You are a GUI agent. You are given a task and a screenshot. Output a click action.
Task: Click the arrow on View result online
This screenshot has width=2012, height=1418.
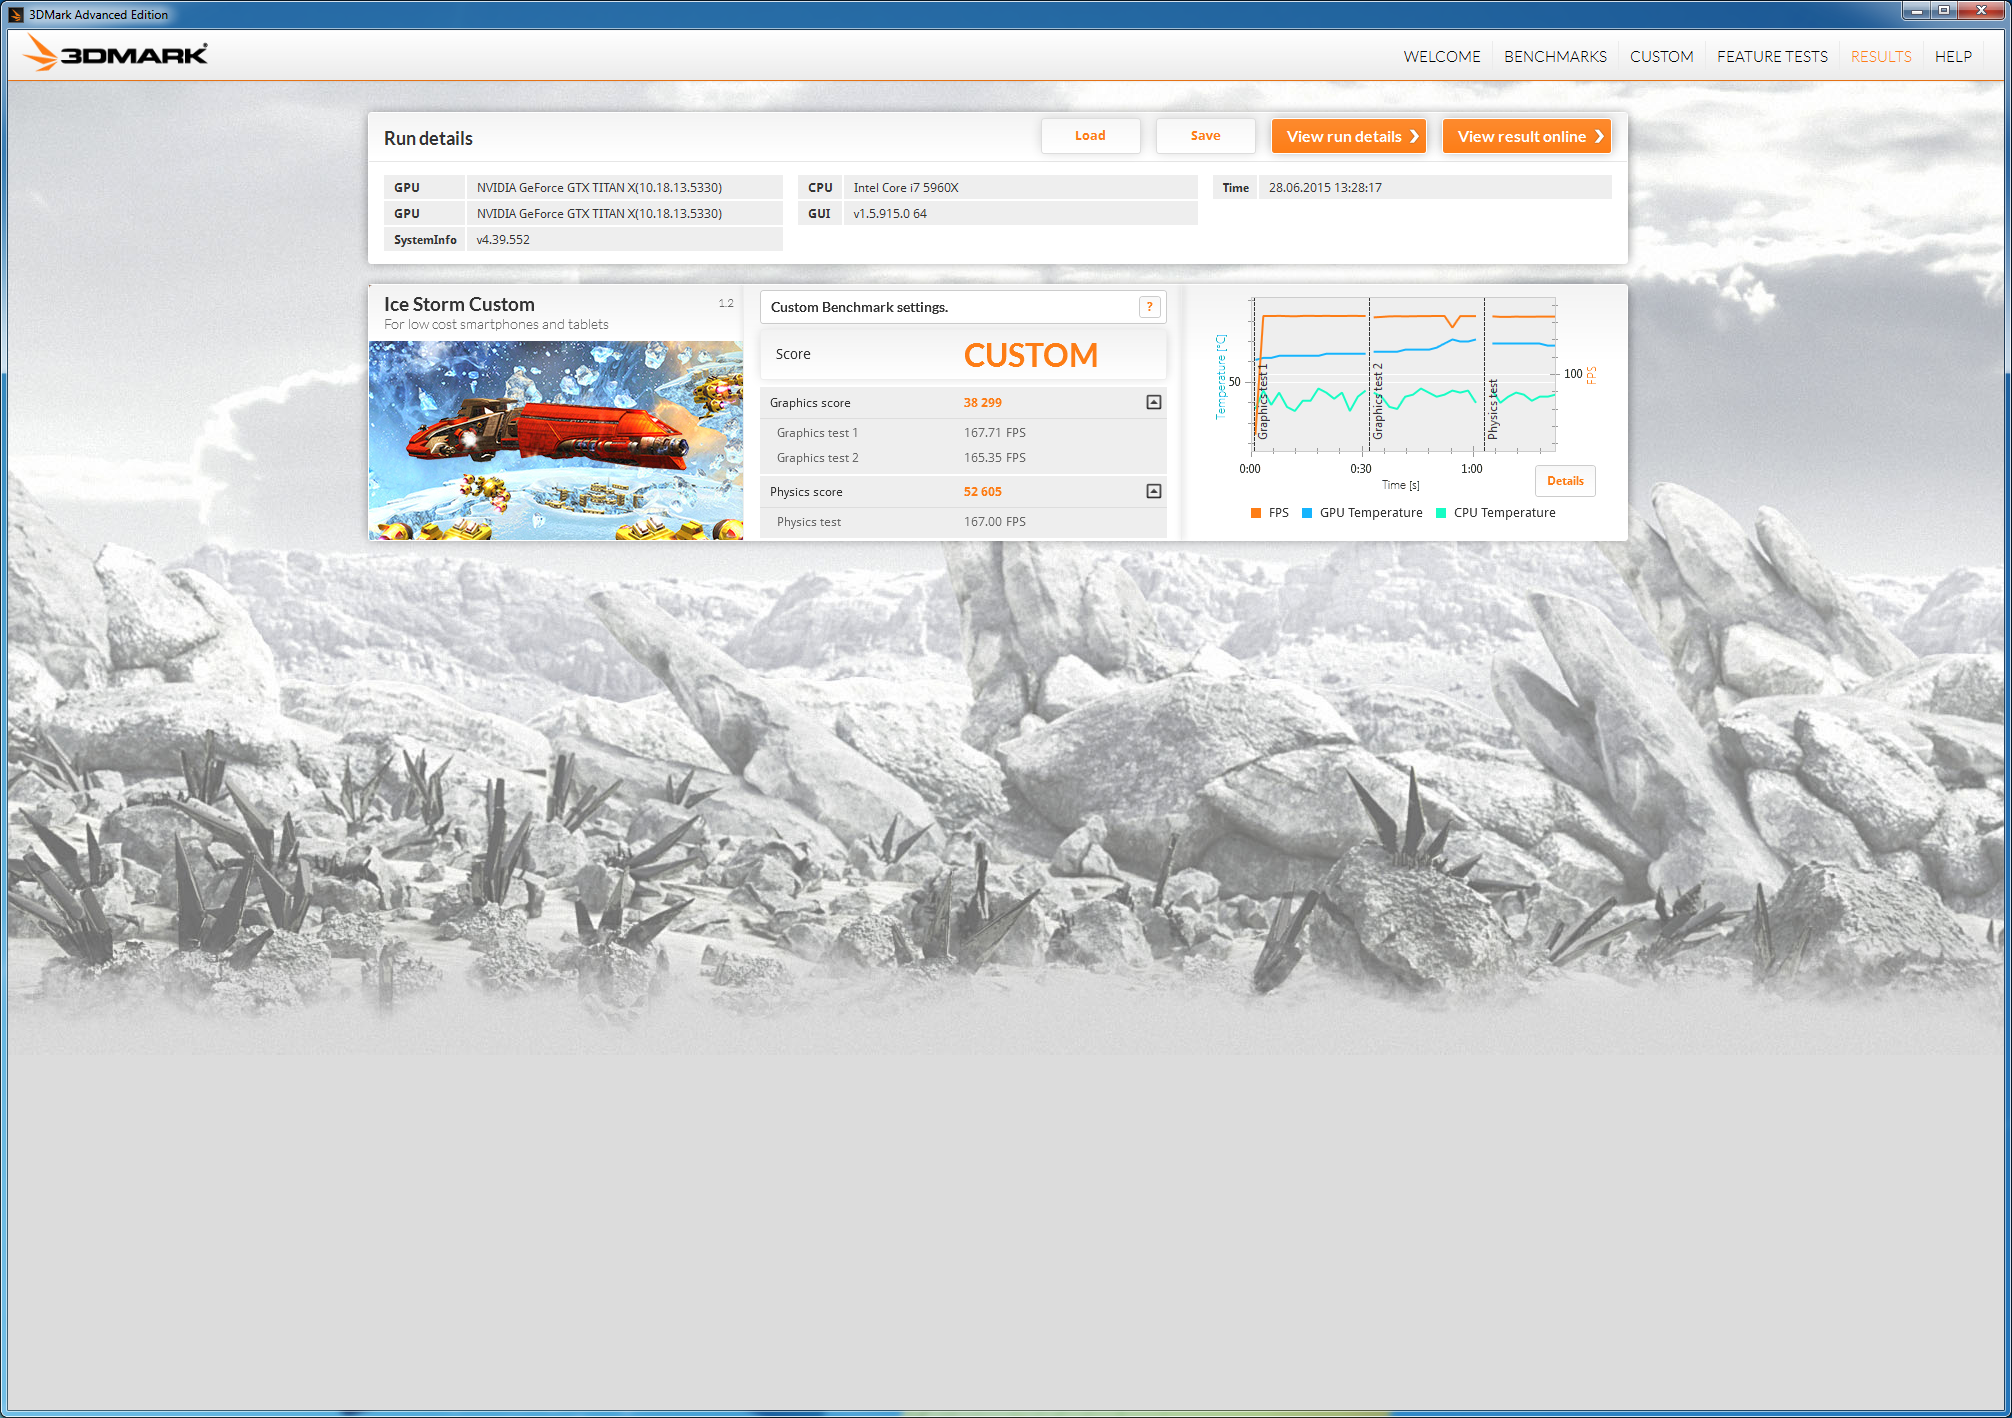[x=1599, y=136]
